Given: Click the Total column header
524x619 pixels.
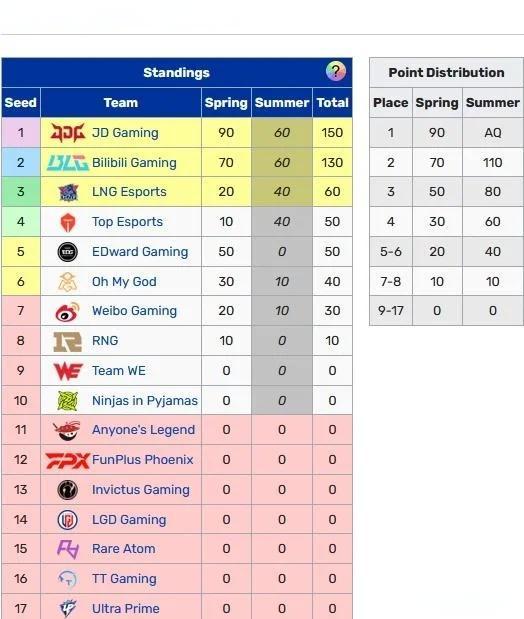Looking at the screenshot, I should [x=332, y=103].
